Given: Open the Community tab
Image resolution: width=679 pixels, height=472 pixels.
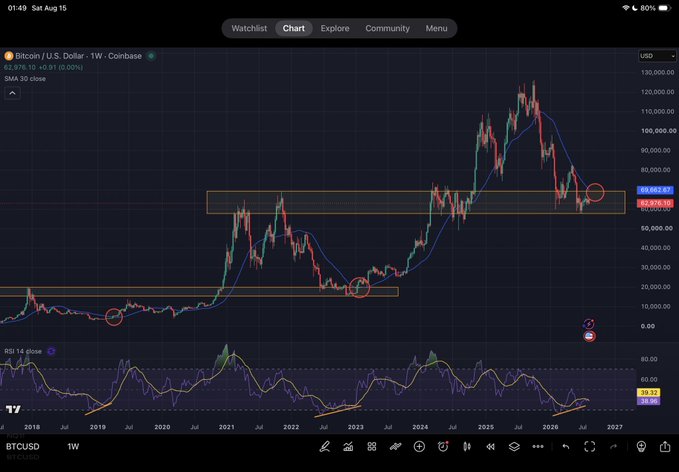Looking at the screenshot, I should coord(387,28).
